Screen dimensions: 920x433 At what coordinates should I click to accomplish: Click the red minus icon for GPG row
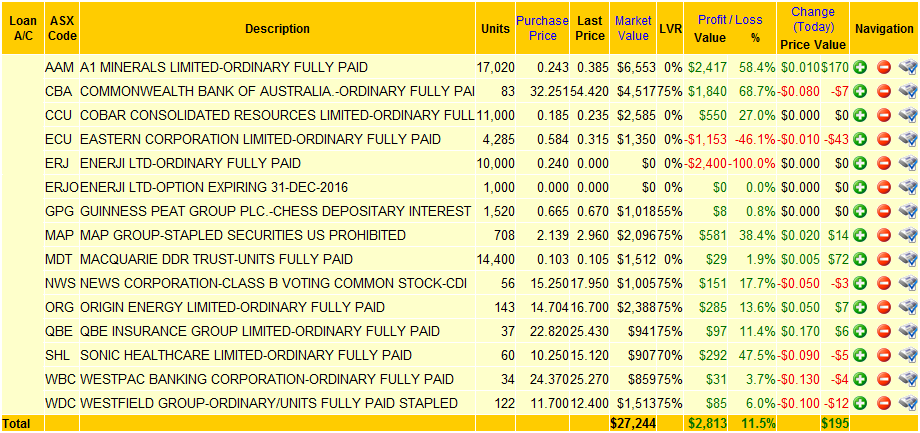pyautogui.click(x=884, y=211)
